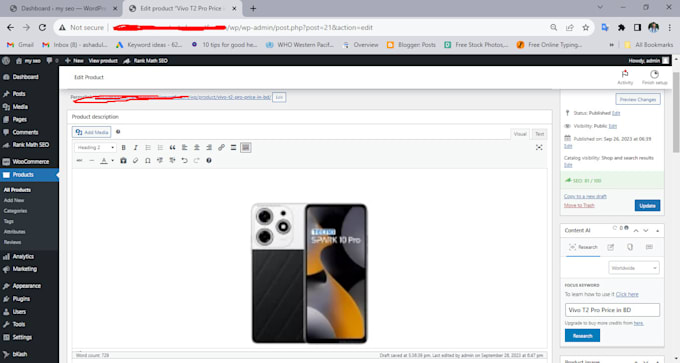The width and height of the screenshot is (680, 363).
Task: Align text center
Action: [197, 147]
